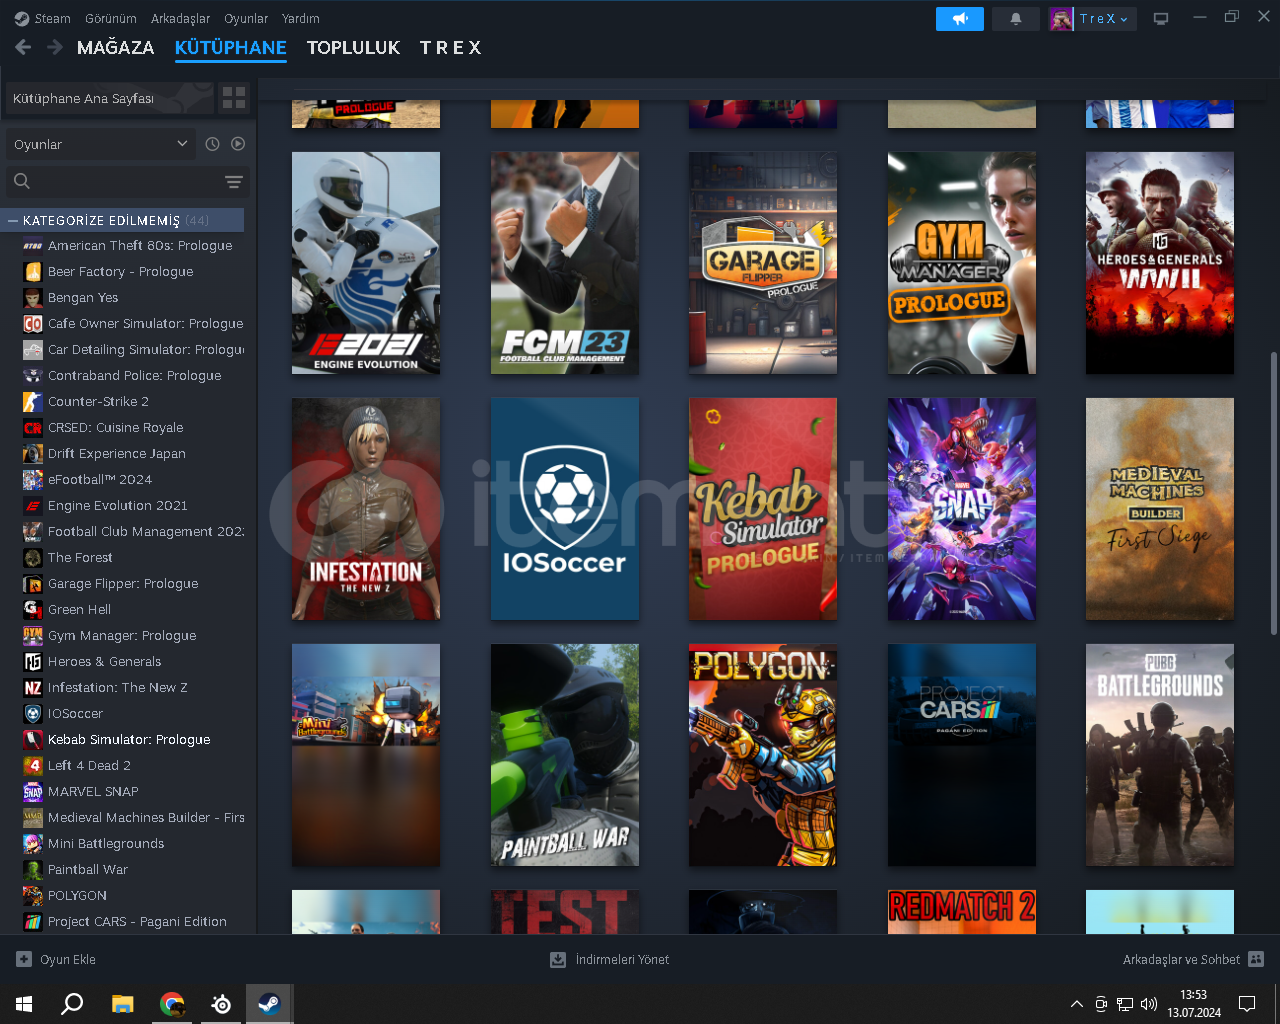Switch to Big Picture mode monitor icon
Viewport: 1280px width, 1024px height.
click(1161, 19)
